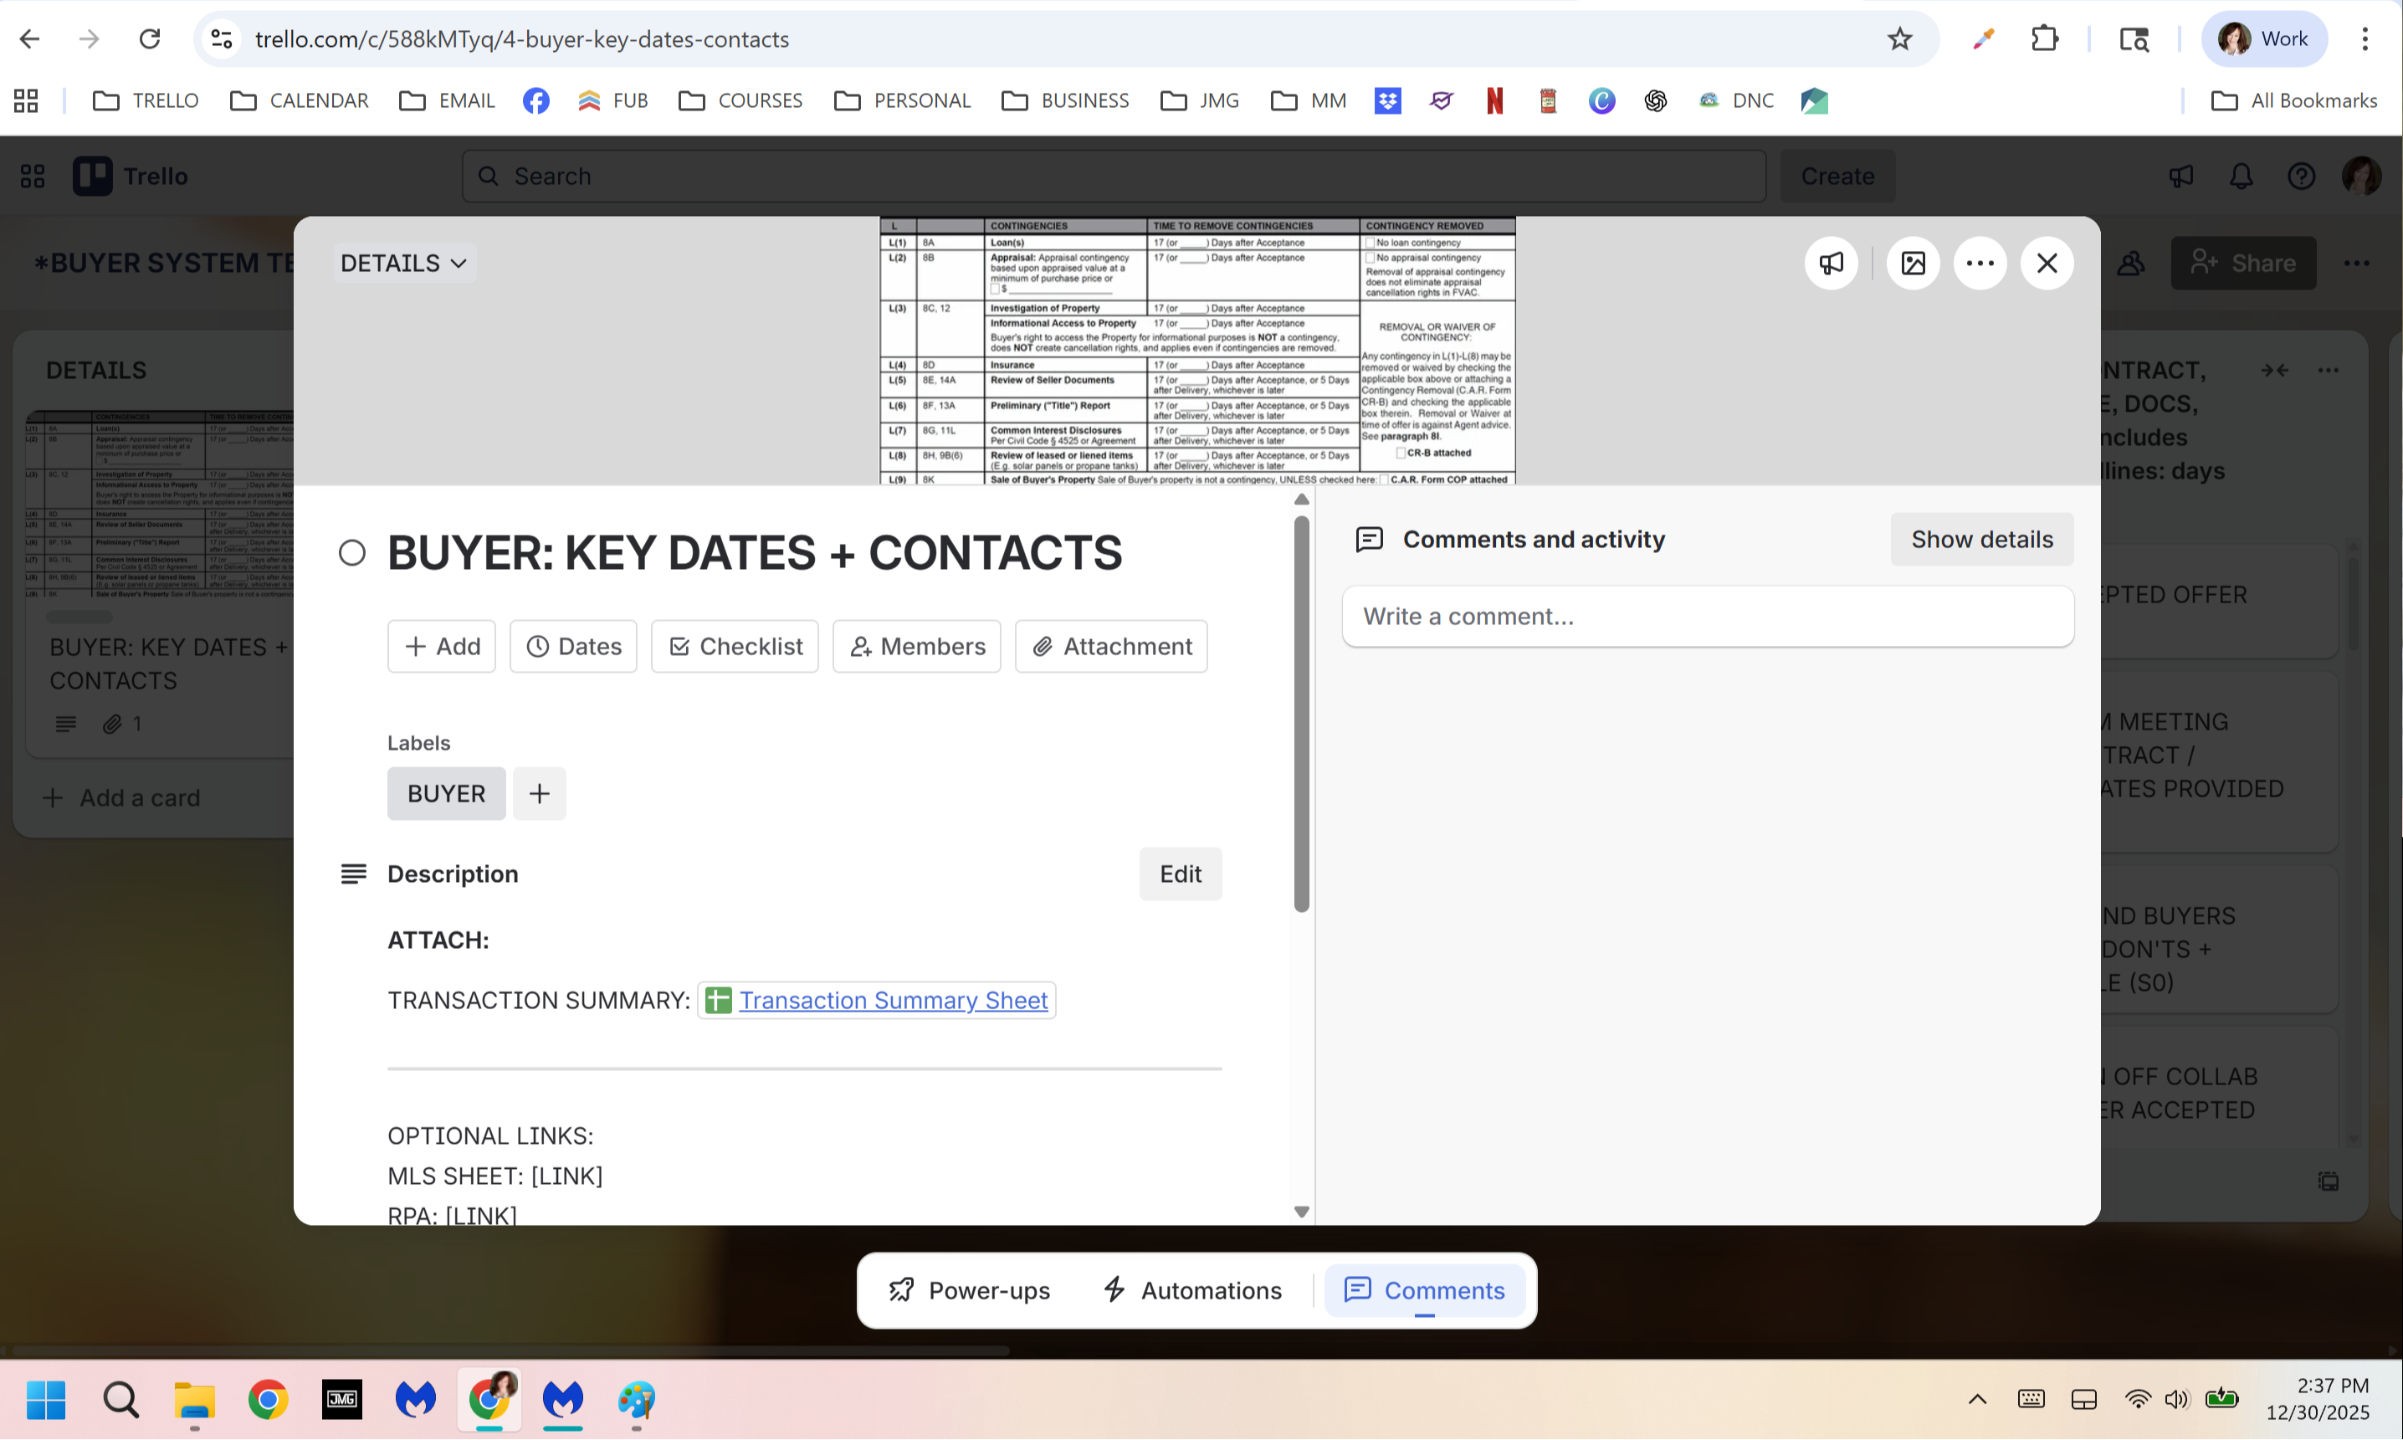Screen dimensions: 2403x1440
Task: Open Chrome extensions puzzle icon
Action: 2044,39
